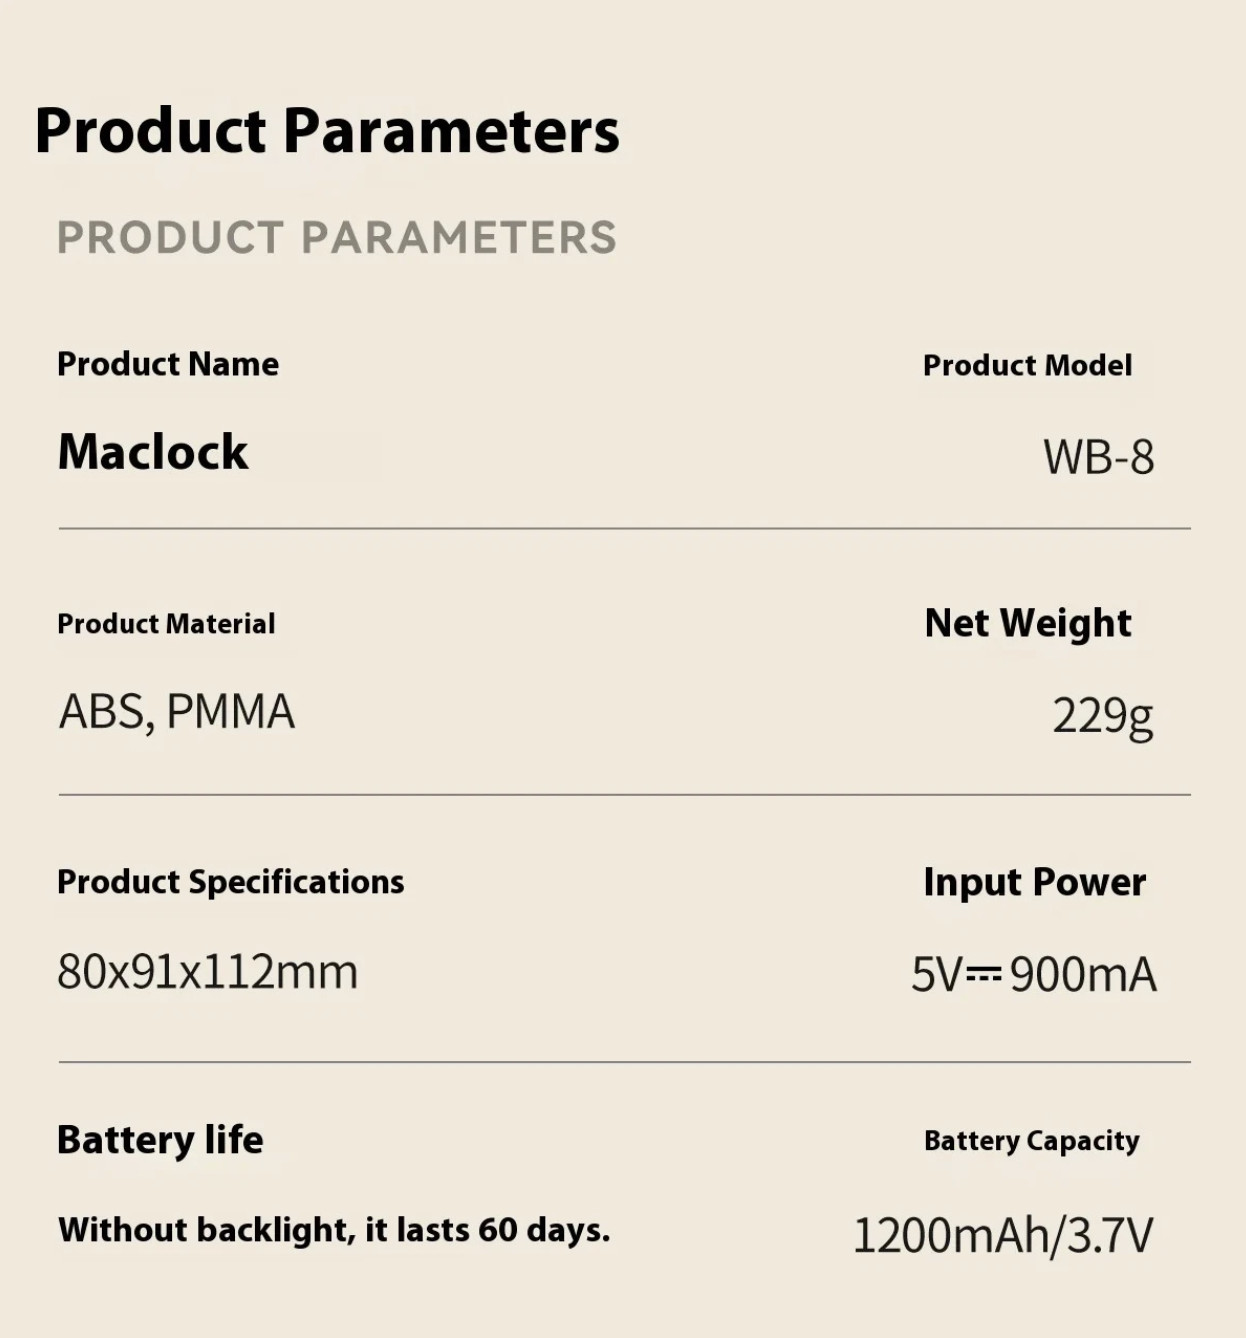
Task: Click the DC current symbol after 5V
Action: tap(984, 973)
